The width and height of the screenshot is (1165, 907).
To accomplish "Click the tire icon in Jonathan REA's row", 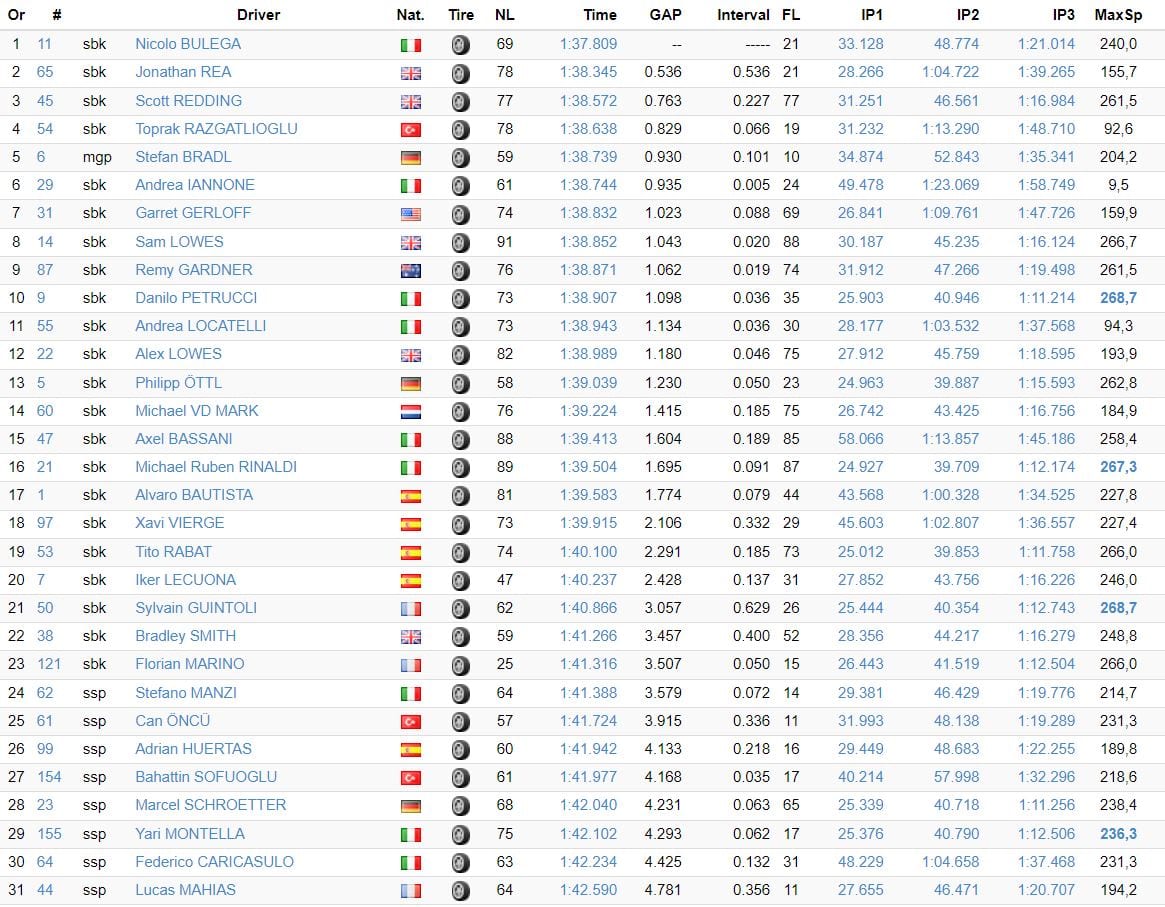I will (460, 73).
